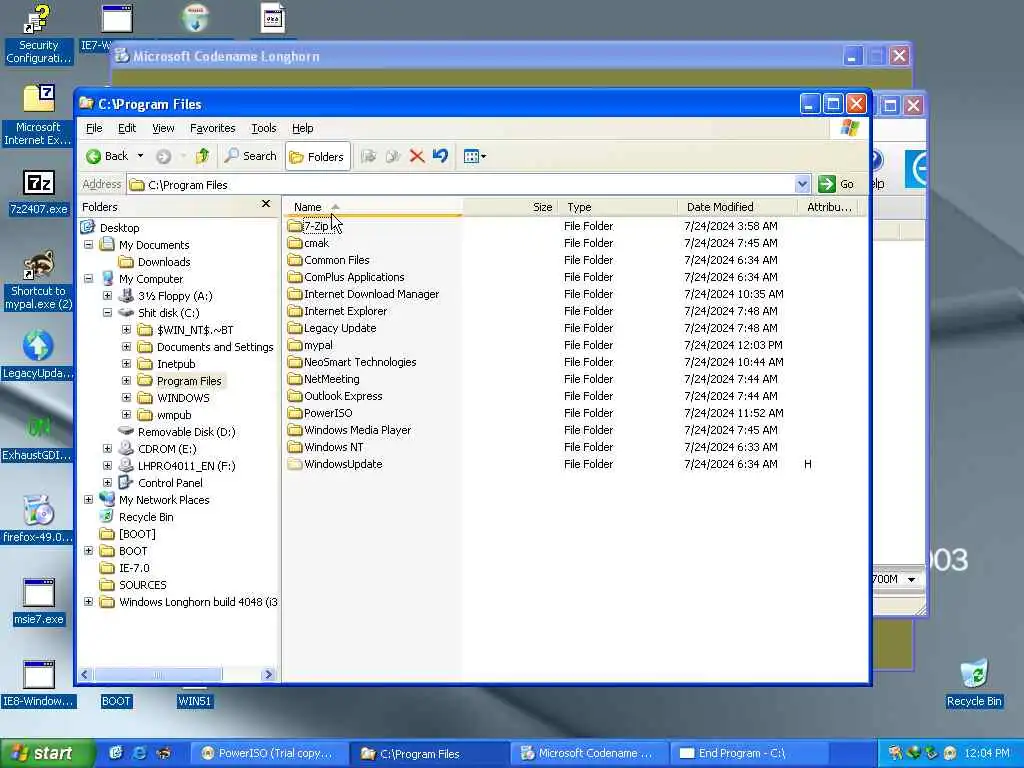Collapse the My Computer tree node
This screenshot has width=1024, height=768.
[88, 279]
